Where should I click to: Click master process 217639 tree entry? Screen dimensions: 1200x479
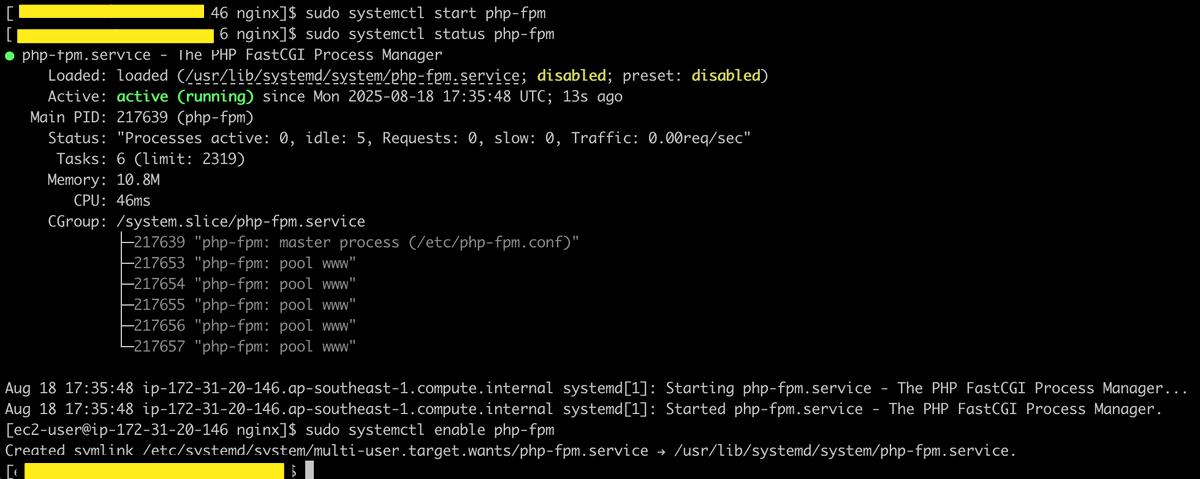click(x=348, y=242)
